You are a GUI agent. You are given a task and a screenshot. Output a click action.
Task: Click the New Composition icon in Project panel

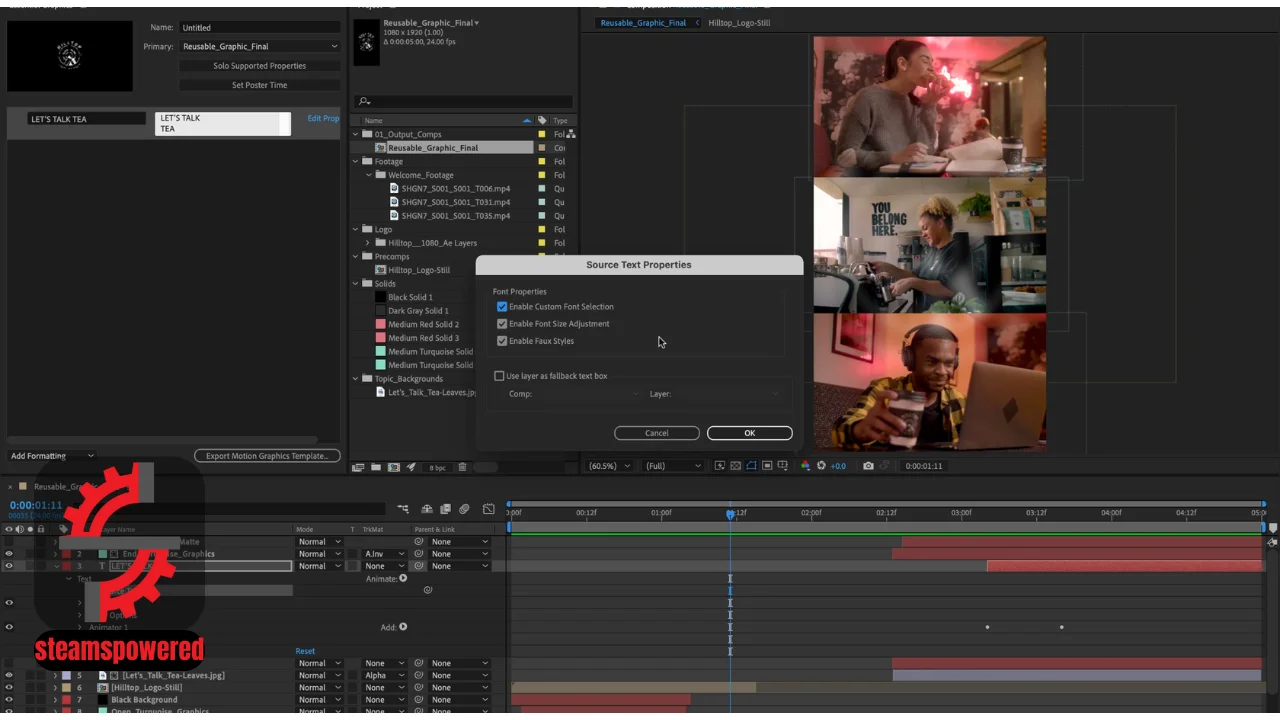[394, 467]
